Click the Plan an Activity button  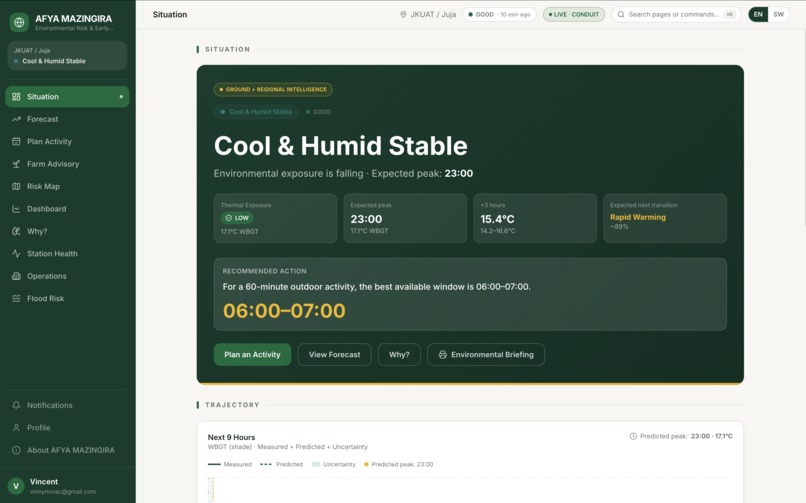[252, 355]
